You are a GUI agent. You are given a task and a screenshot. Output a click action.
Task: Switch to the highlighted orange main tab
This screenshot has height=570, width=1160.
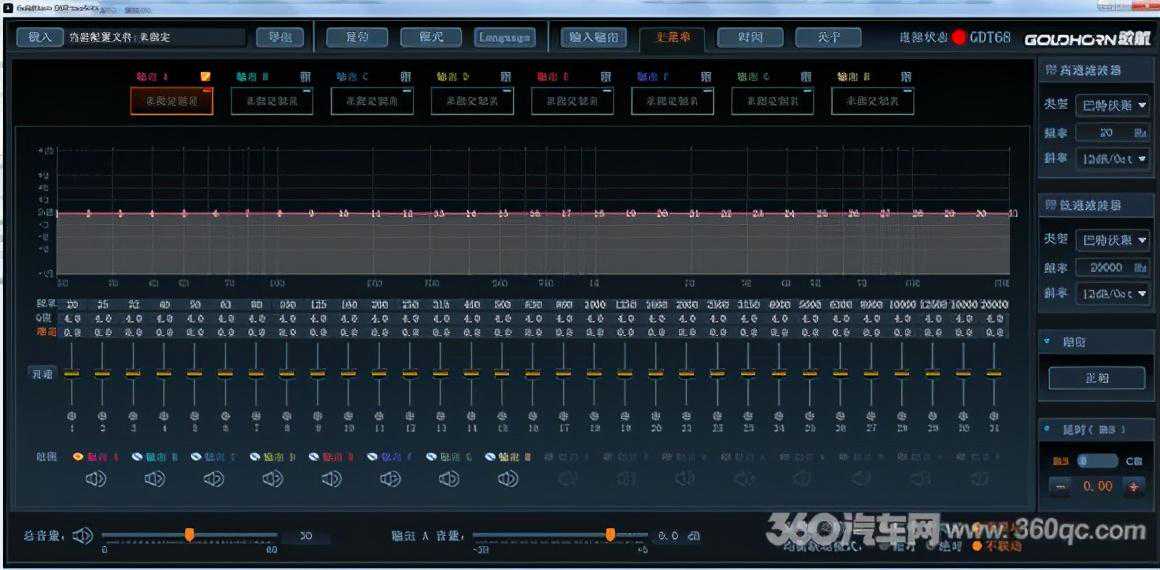[672, 38]
